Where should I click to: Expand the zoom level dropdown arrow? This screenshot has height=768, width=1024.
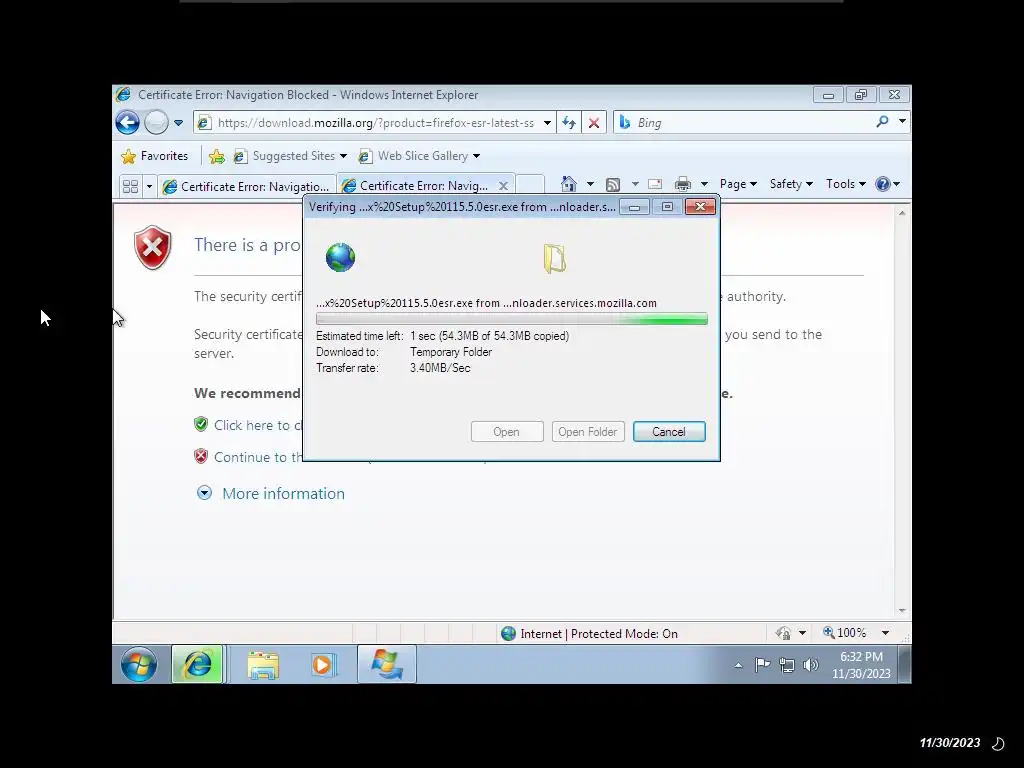[885, 633]
